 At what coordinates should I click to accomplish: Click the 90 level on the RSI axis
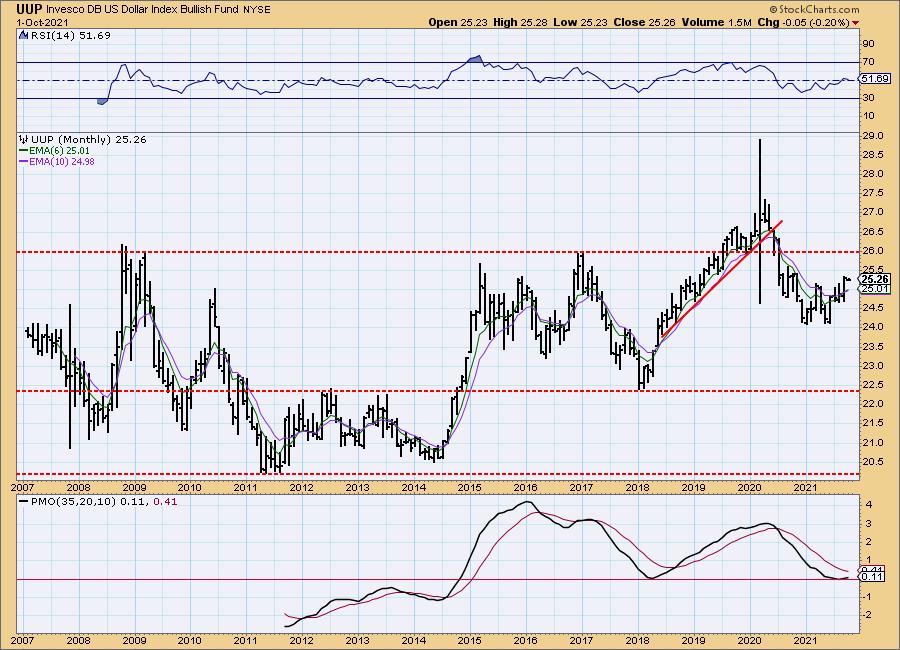[868, 44]
